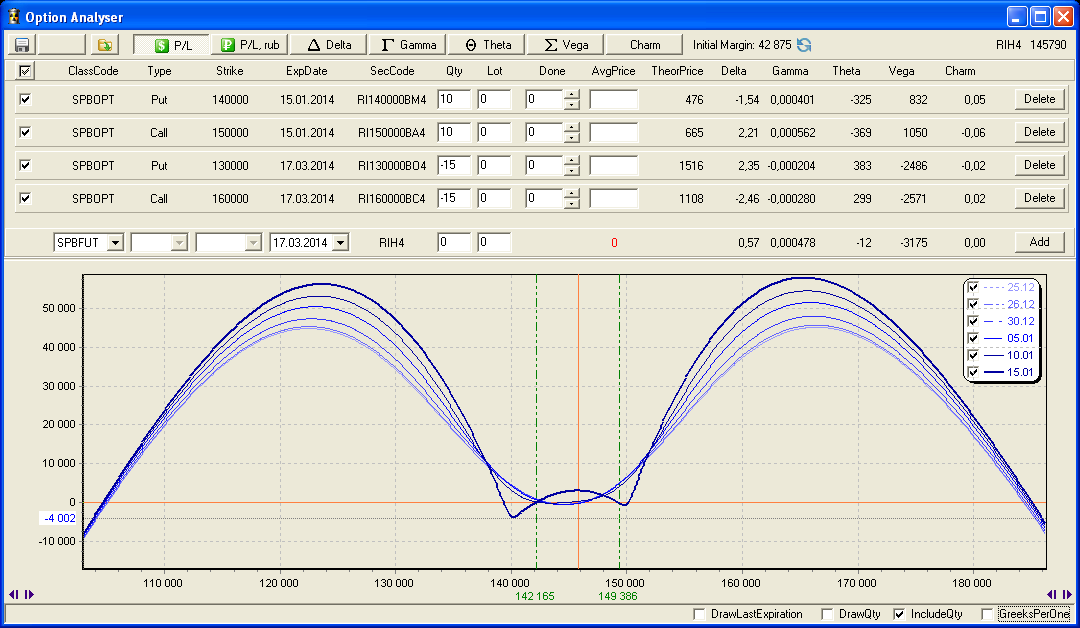Image resolution: width=1080 pixels, height=628 pixels.
Task: Click the open folder icon in toolbar
Action: (105, 45)
